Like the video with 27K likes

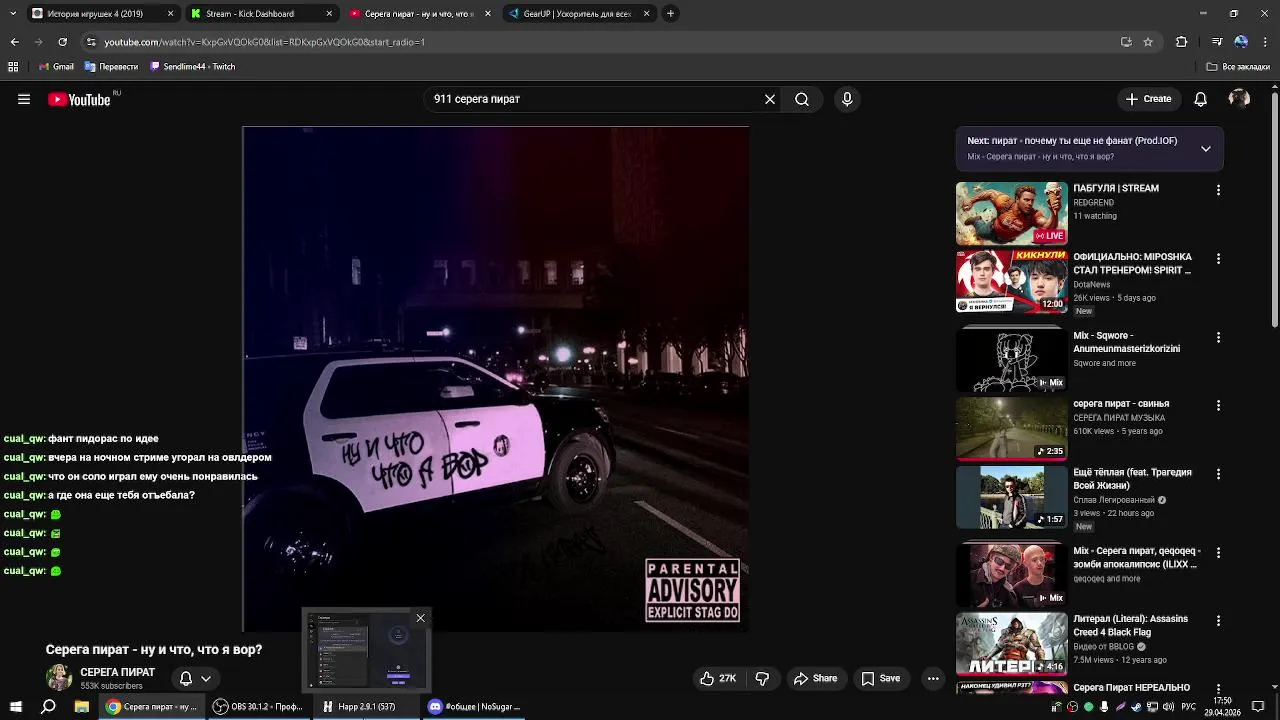click(718, 678)
